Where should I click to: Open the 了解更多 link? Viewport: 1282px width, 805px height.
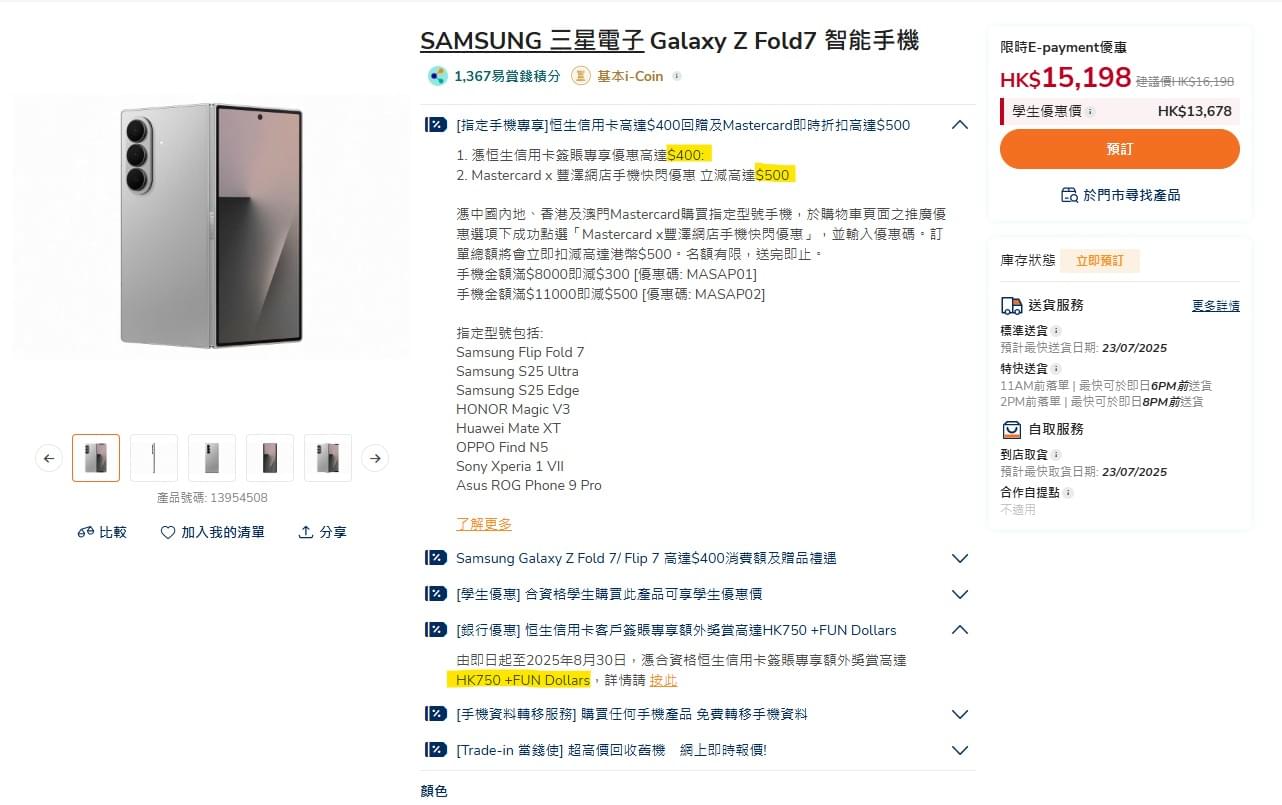tap(484, 524)
